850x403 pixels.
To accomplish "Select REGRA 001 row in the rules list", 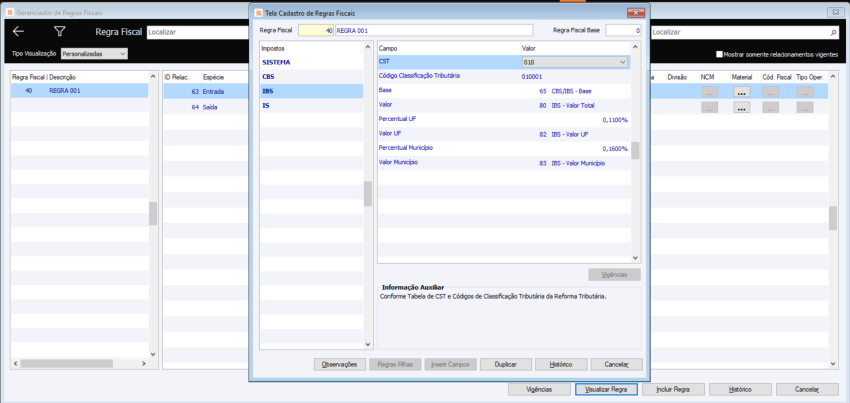I will pos(80,91).
